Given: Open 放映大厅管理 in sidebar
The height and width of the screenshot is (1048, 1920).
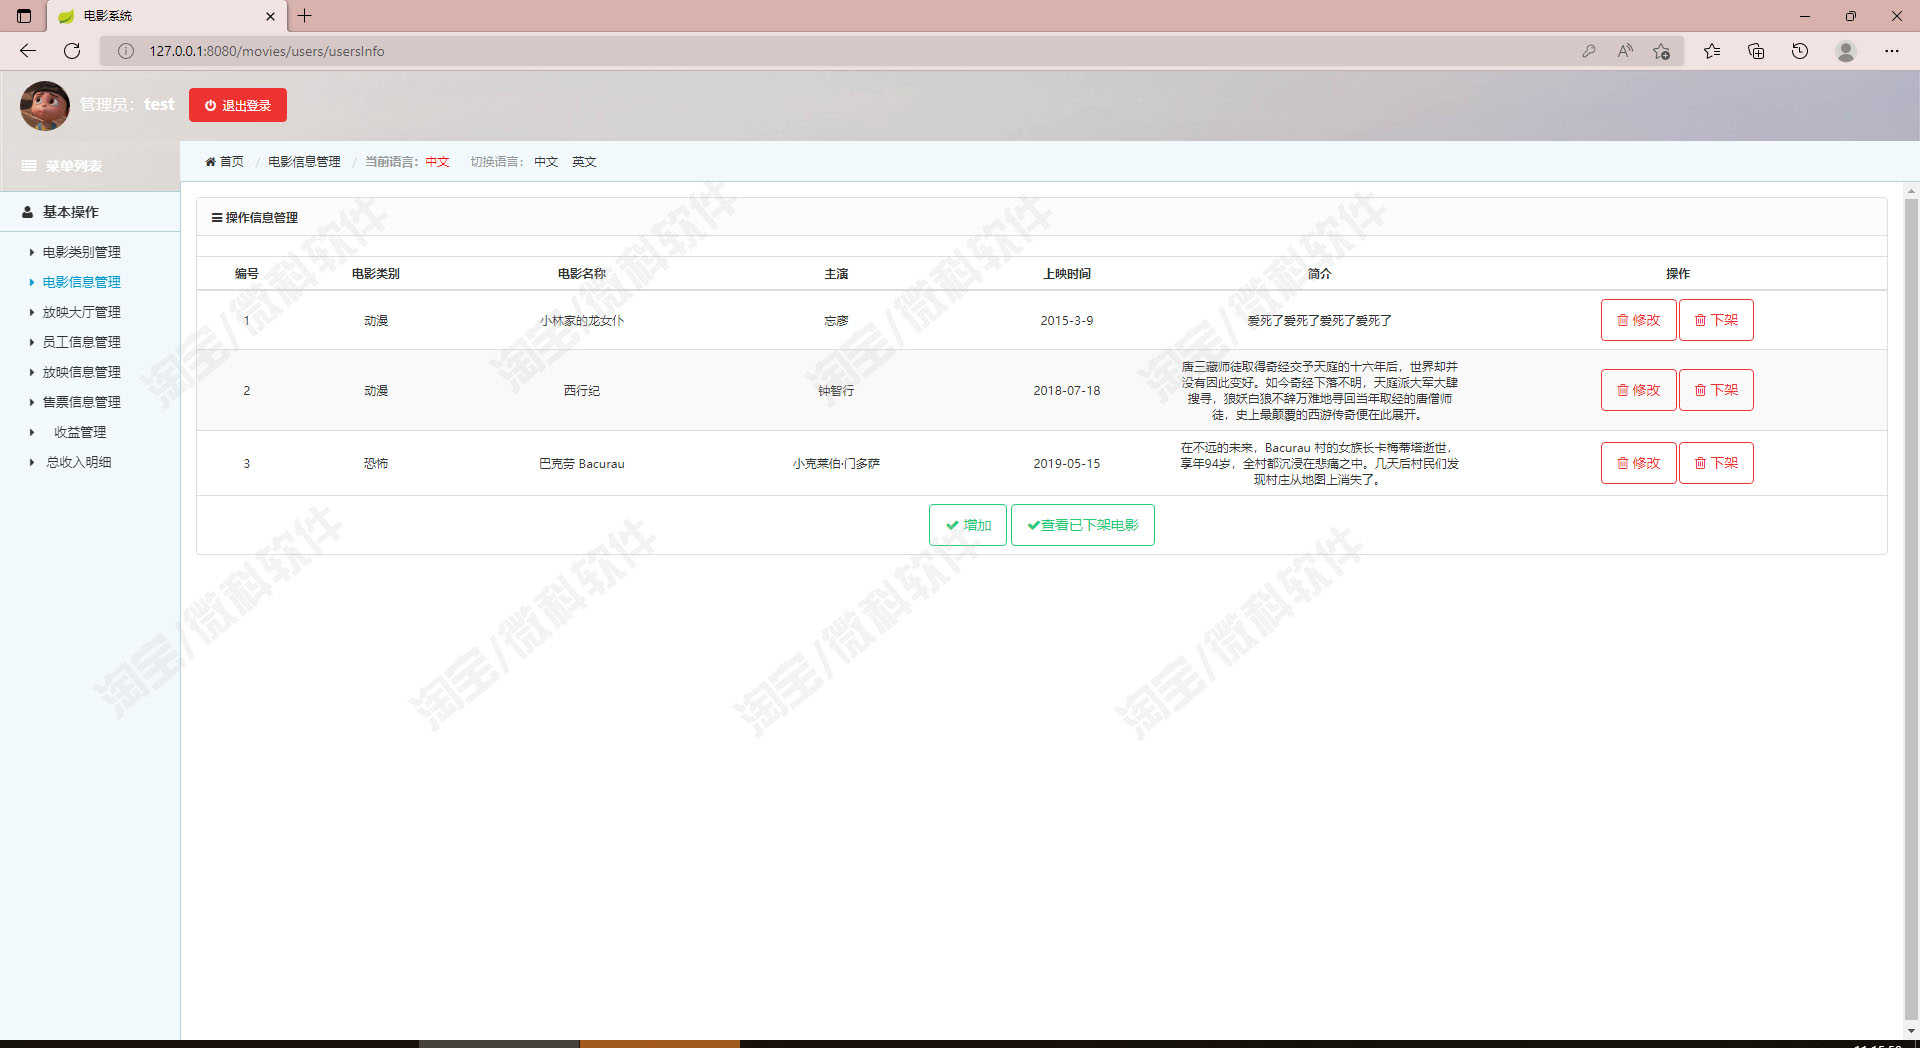Looking at the screenshot, I should click(81, 312).
